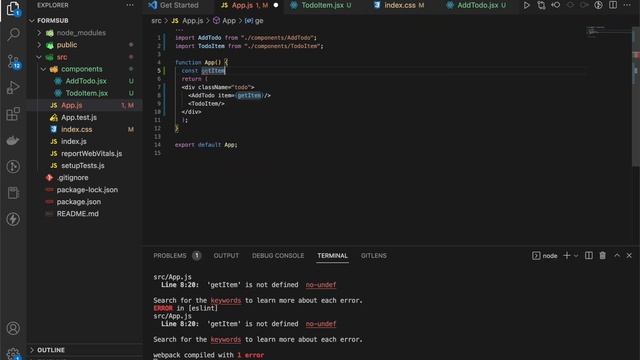
Task: Open the Search view icon
Action: tap(13, 34)
